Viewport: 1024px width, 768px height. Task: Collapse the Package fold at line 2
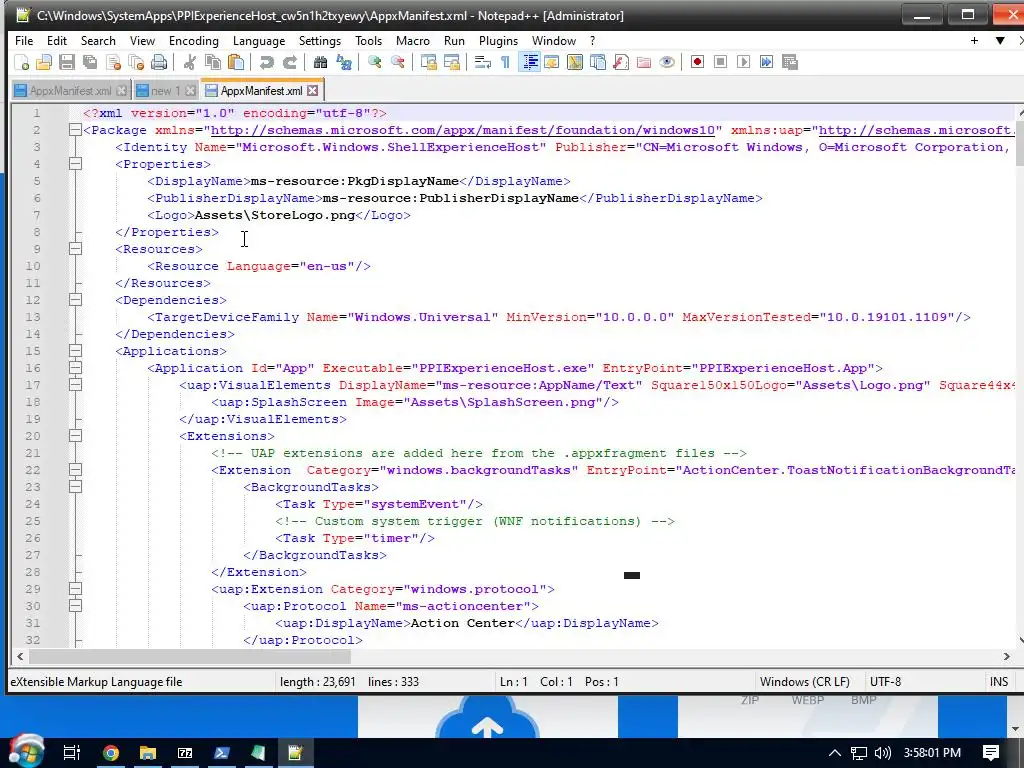tap(75, 130)
